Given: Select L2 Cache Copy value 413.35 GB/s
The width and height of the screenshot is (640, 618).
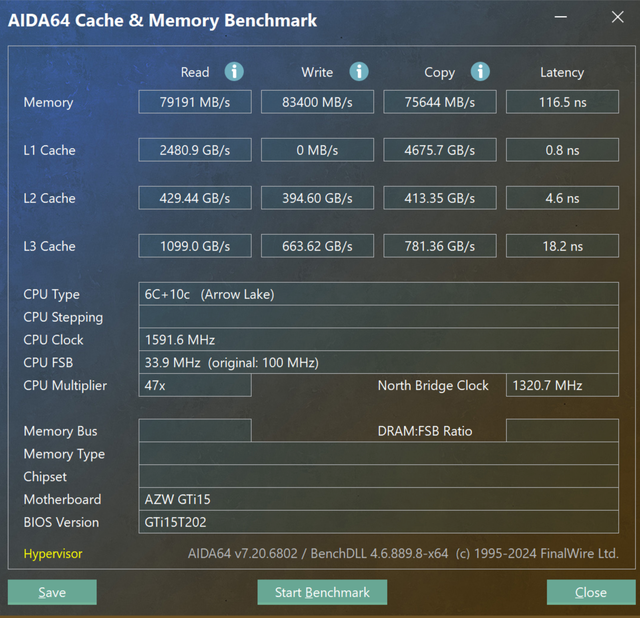Looking at the screenshot, I should 440,198.
